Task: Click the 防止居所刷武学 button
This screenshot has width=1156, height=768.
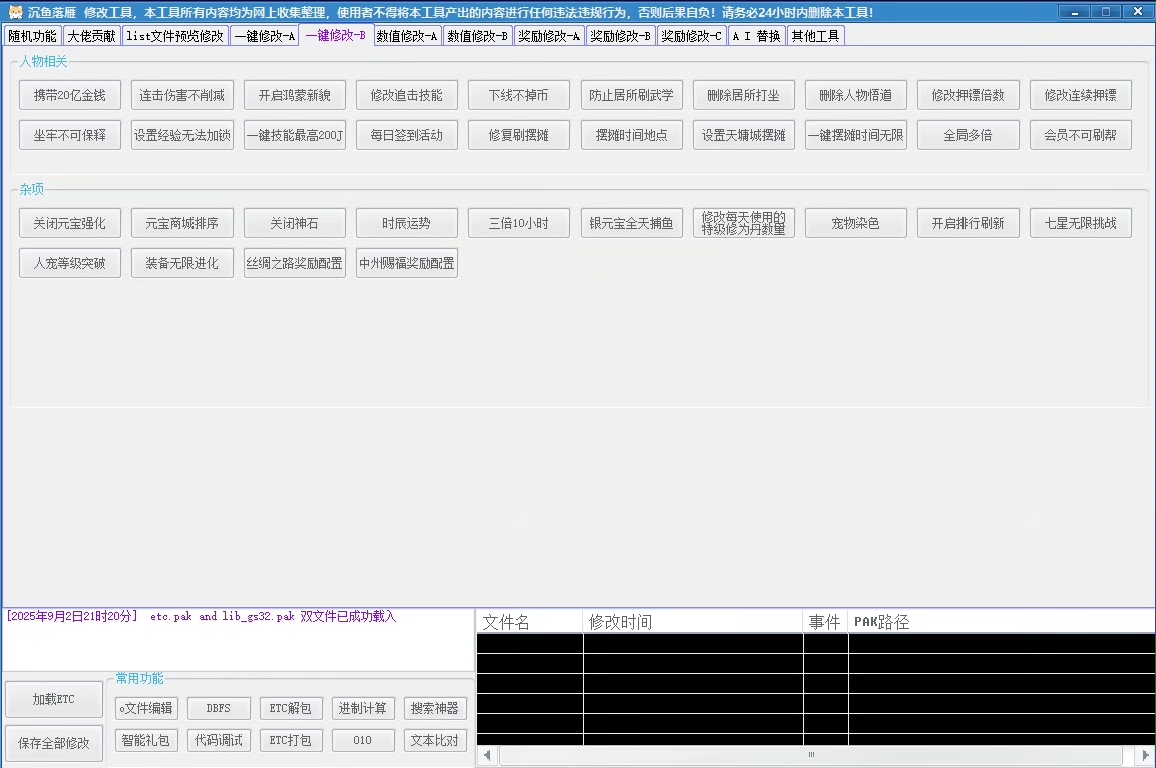Action: (632, 95)
